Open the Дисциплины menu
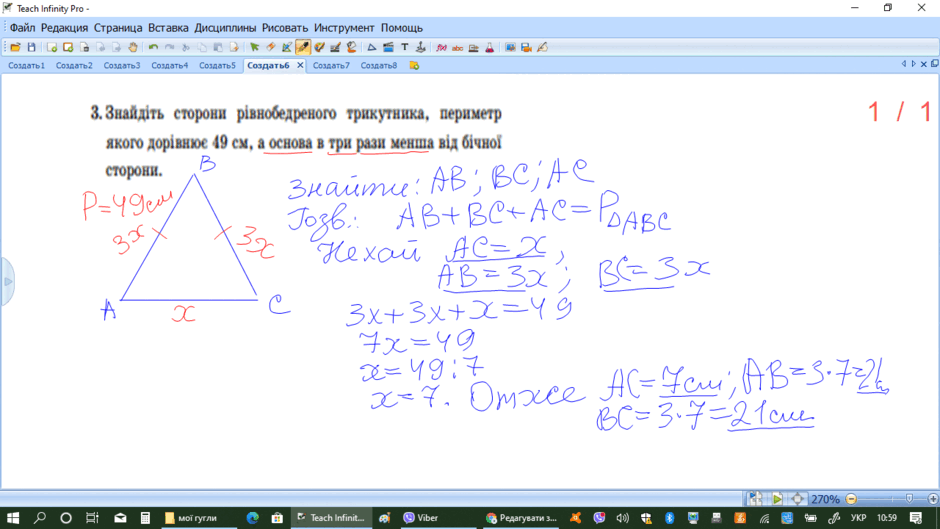Screen dimensions: 940x529 (225, 28)
